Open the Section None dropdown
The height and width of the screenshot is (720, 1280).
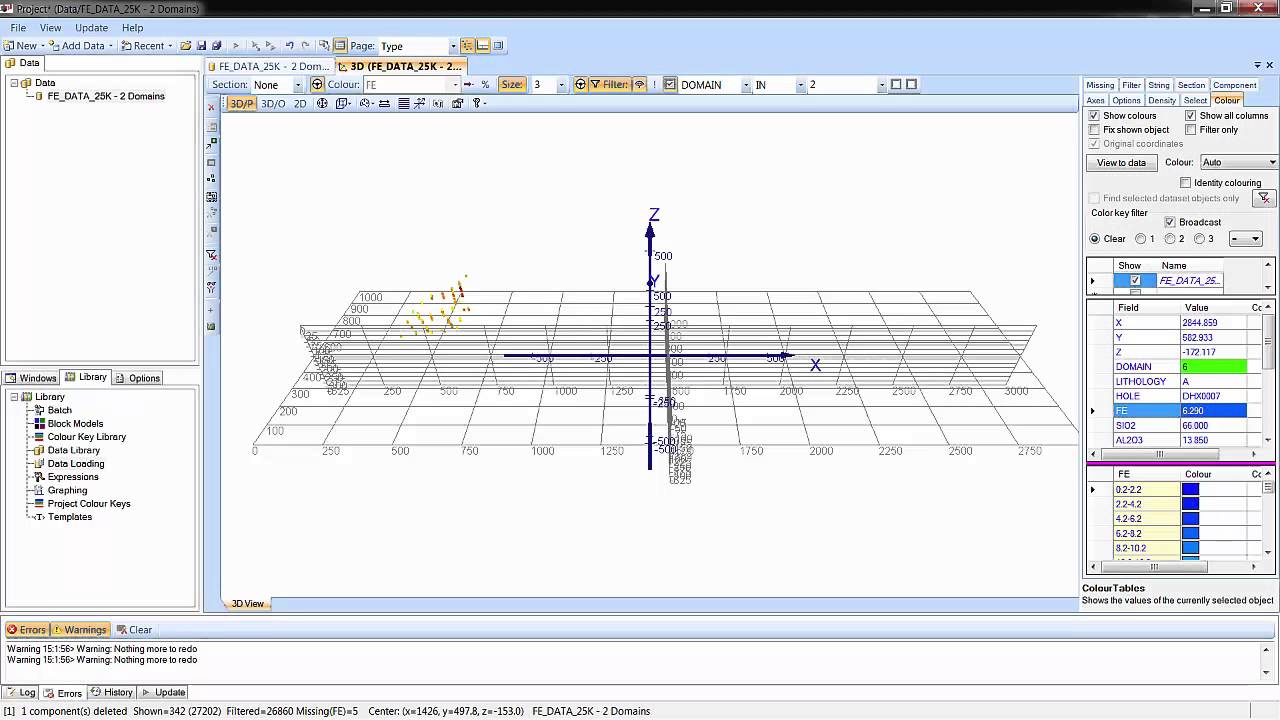click(x=297, y=85)
